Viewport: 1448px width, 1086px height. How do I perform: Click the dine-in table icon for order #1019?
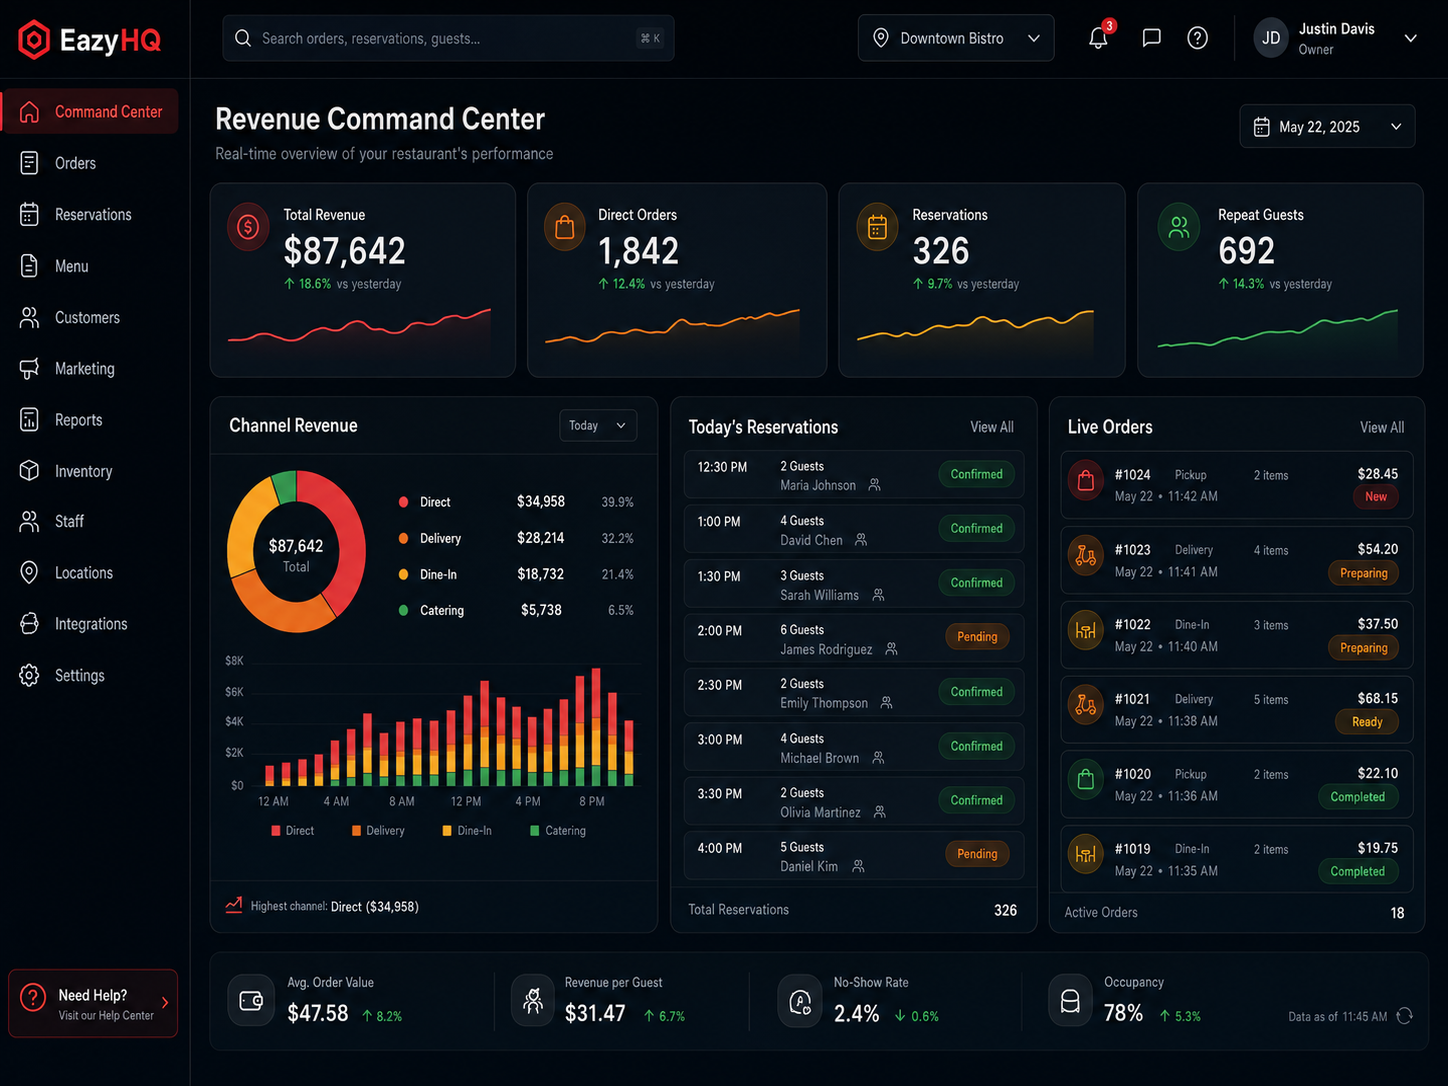[1085, 855]
